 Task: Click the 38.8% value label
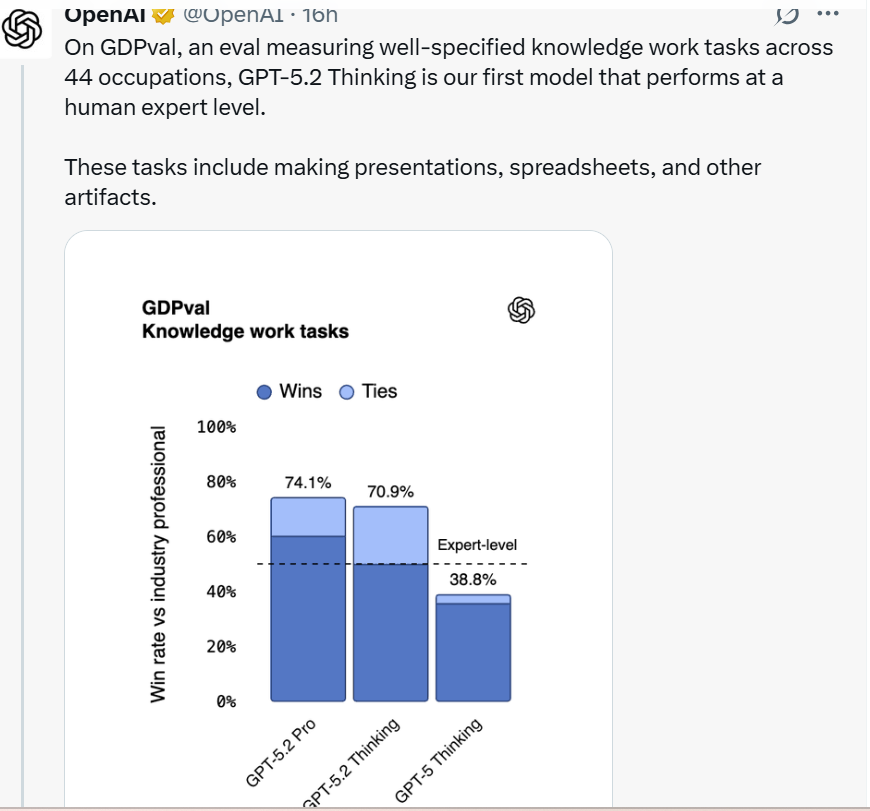(x=472, y=579)
